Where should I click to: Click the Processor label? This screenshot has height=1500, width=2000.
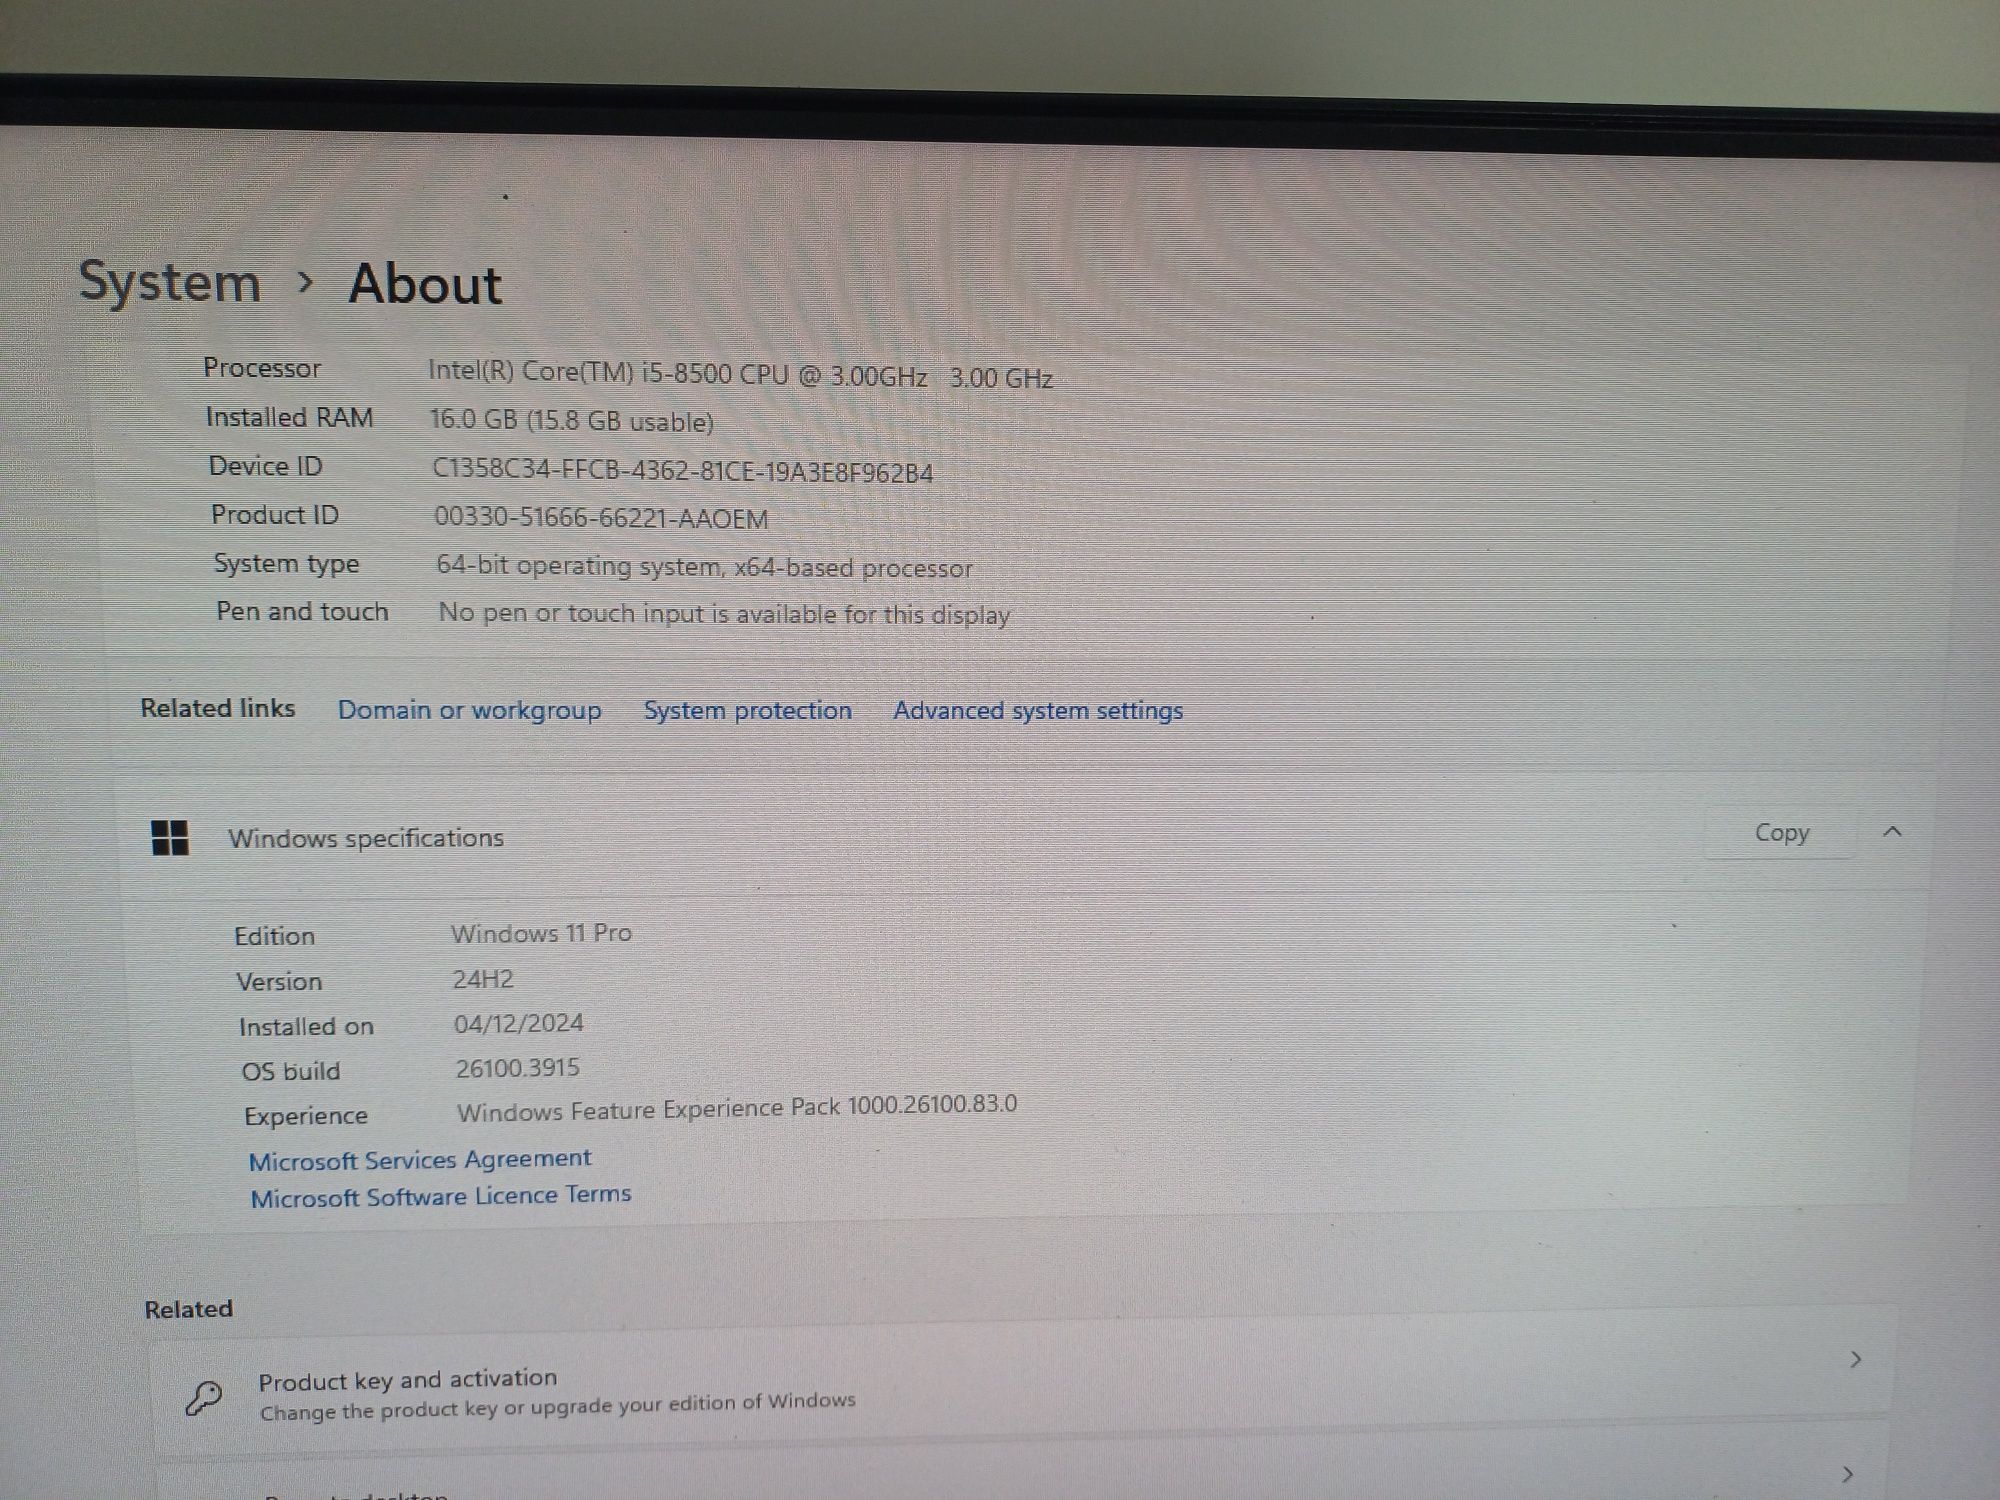[262, 368]
